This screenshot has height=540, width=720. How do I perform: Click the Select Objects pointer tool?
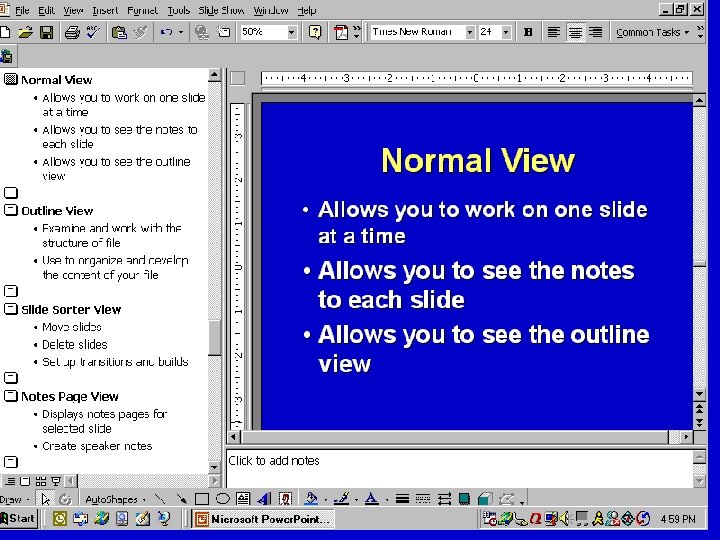tap(45, 499)
